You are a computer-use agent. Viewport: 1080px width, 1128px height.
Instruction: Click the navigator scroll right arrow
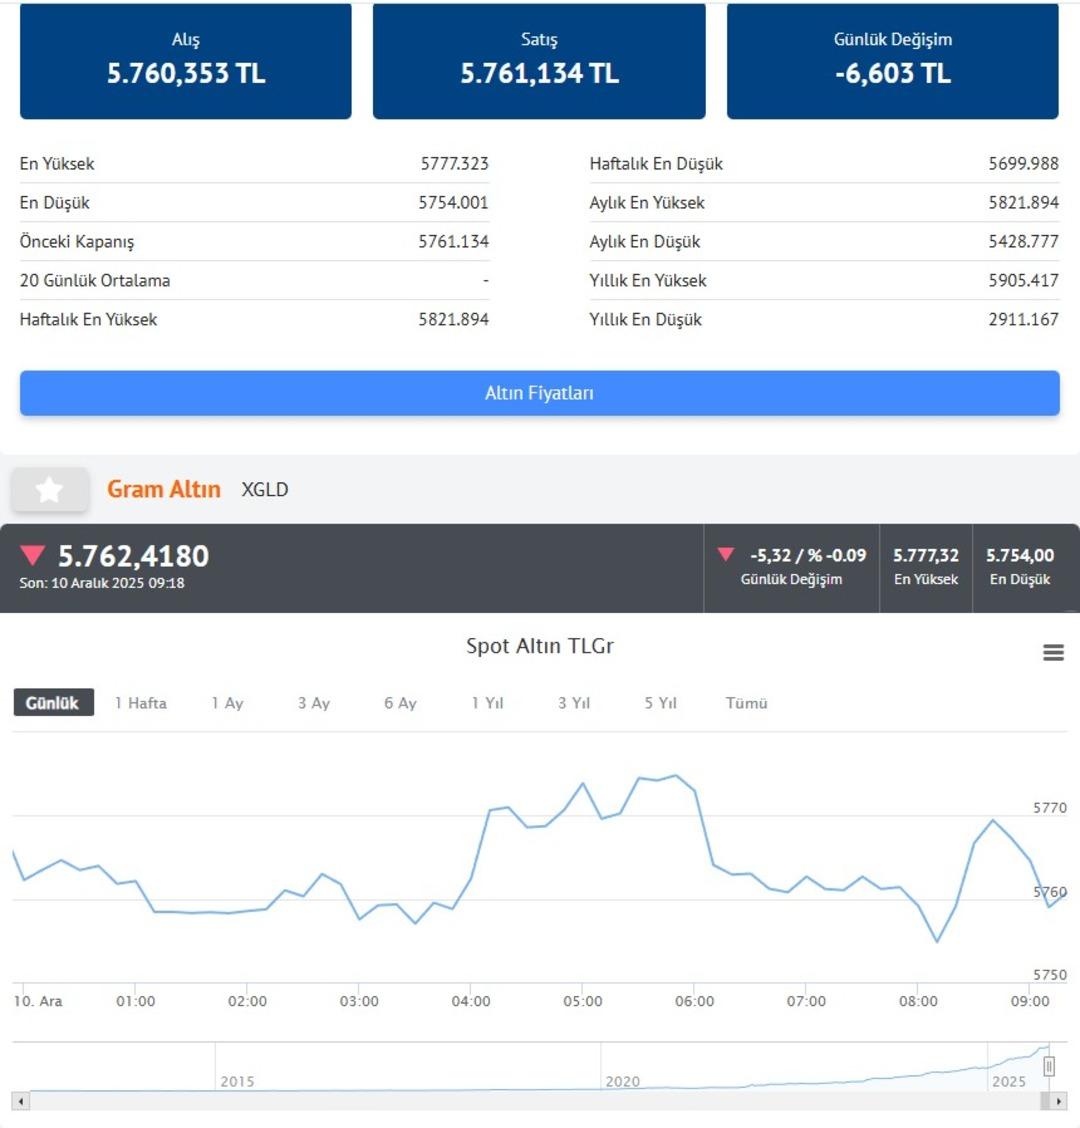point(1059,1101)
